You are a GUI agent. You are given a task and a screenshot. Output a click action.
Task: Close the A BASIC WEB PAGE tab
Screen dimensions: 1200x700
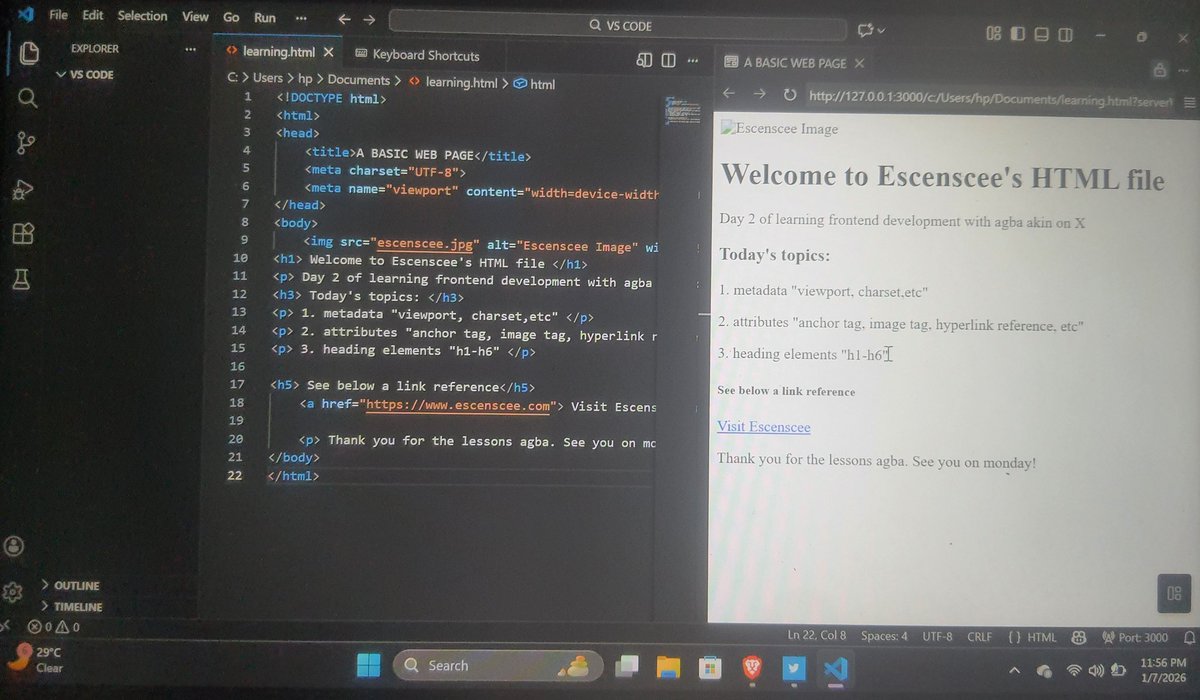point(859,63)
